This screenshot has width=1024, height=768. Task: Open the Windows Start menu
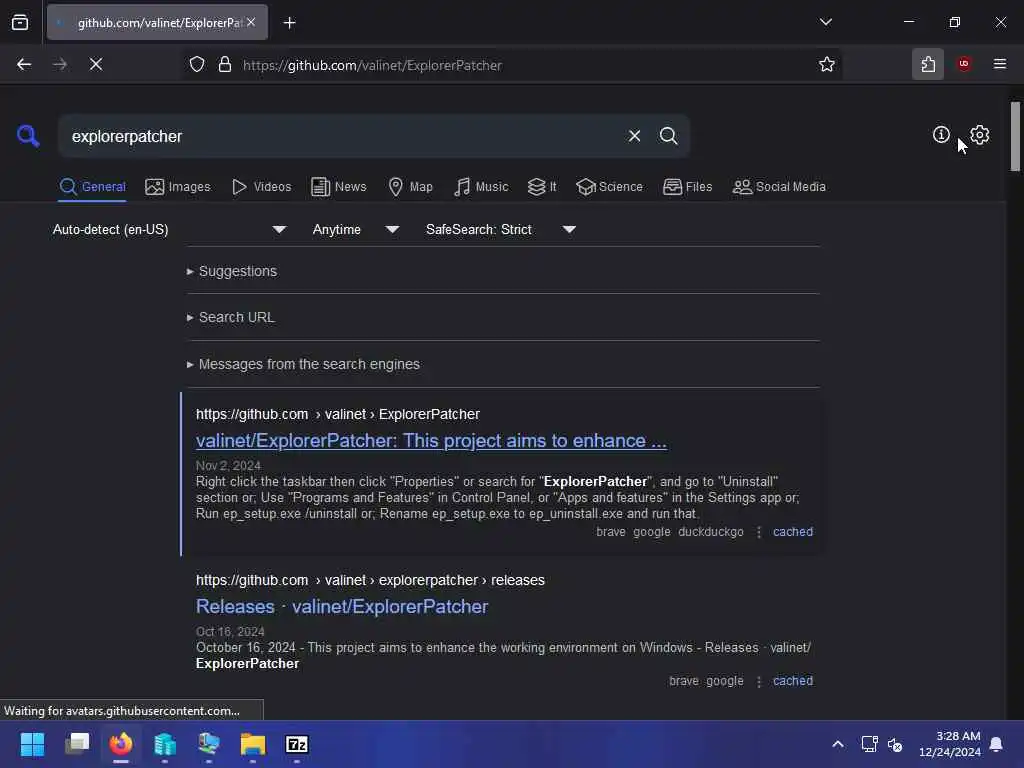[32, 744]
